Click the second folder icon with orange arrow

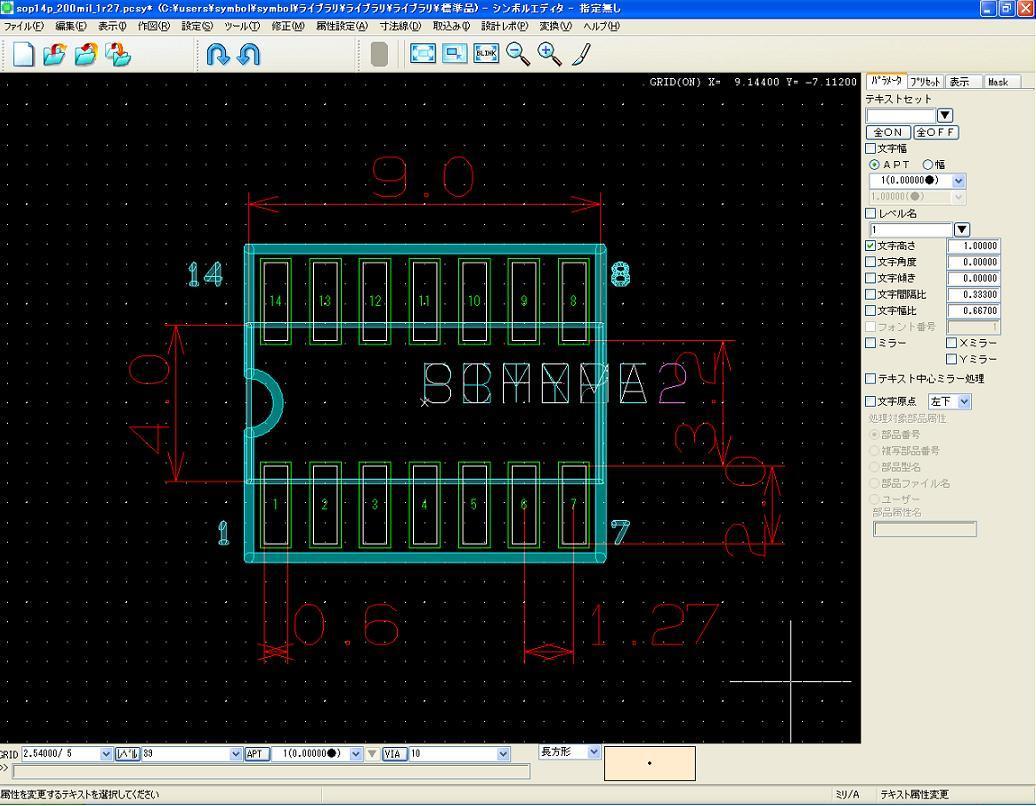click(x=86, y=54)
